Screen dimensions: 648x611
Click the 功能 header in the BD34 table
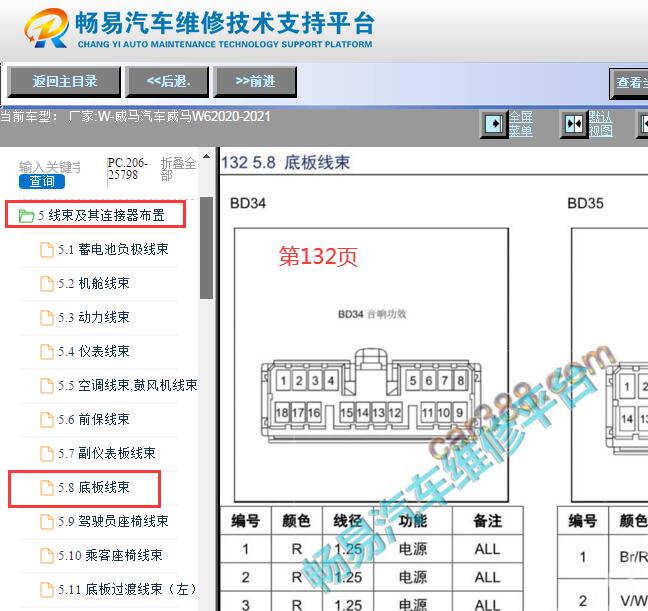(x=412, y=520)
